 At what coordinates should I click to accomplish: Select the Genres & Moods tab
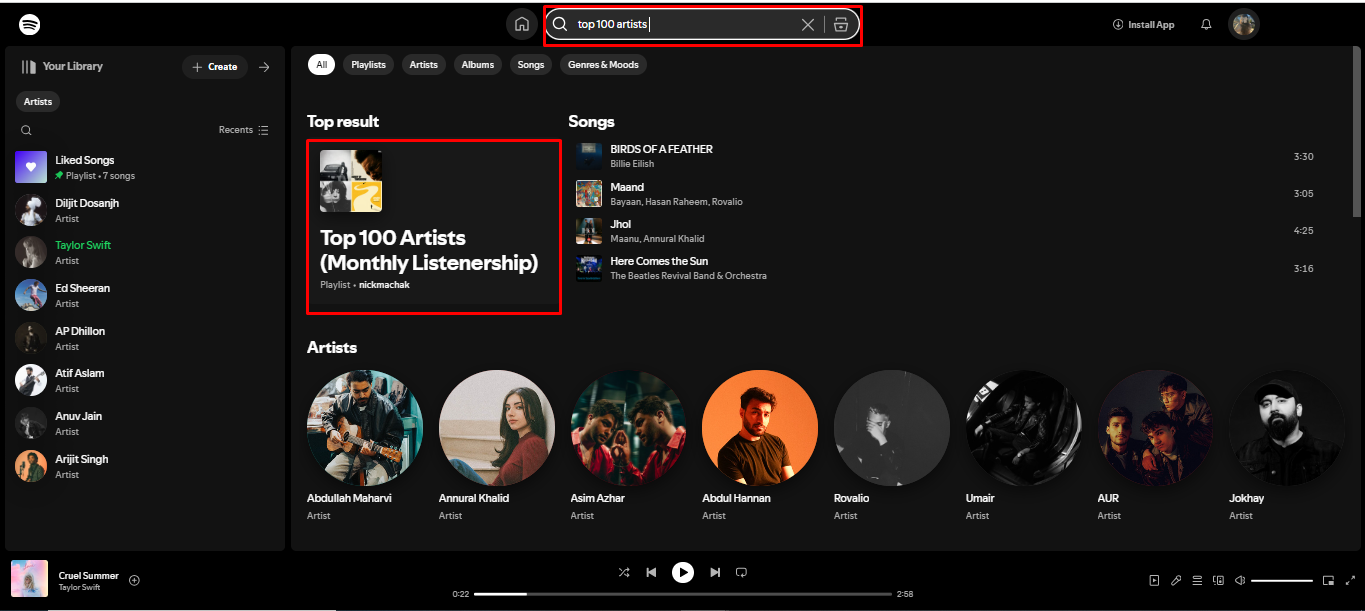(603, 64)
